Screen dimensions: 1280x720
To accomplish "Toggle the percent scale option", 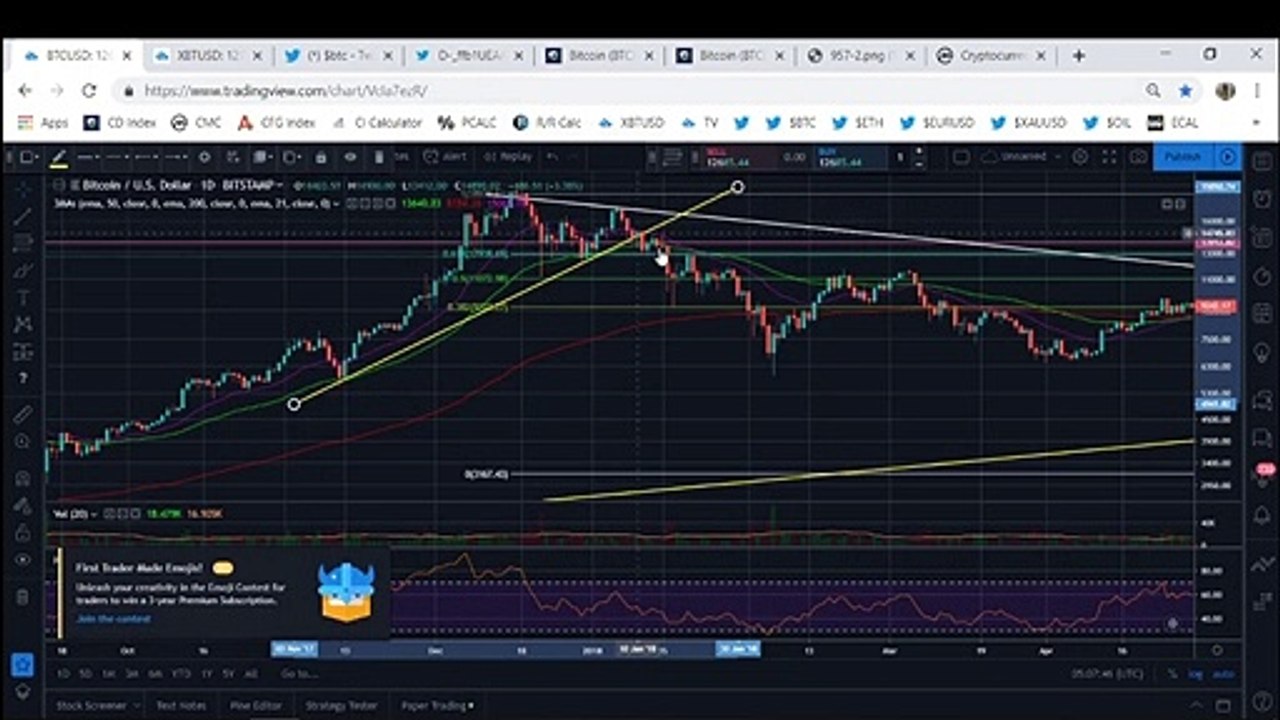I will click(1173, 674).
